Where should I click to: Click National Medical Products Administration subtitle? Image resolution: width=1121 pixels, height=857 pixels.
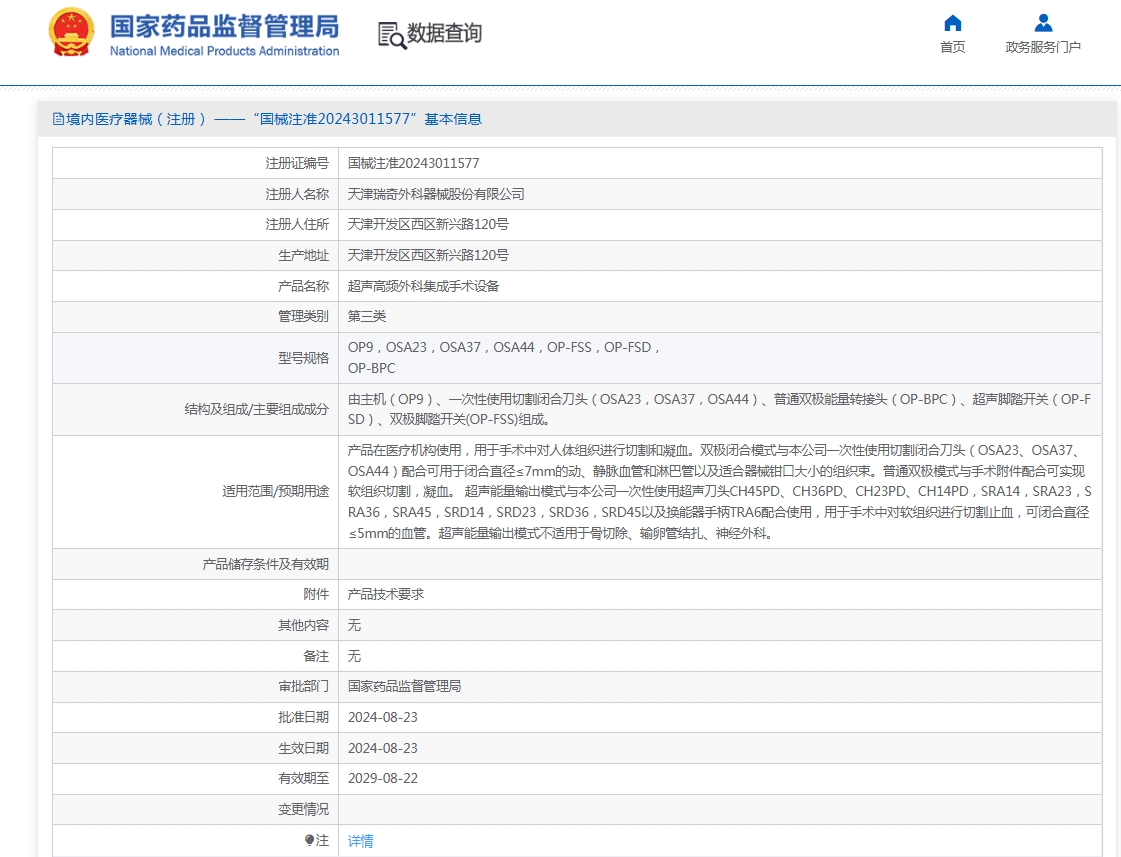pyautogui.click(x=224, y=51)
